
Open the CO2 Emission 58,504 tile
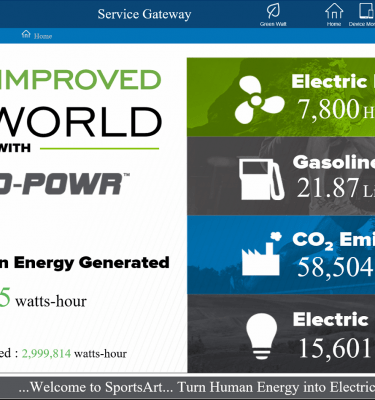click(x=281, y=255)
